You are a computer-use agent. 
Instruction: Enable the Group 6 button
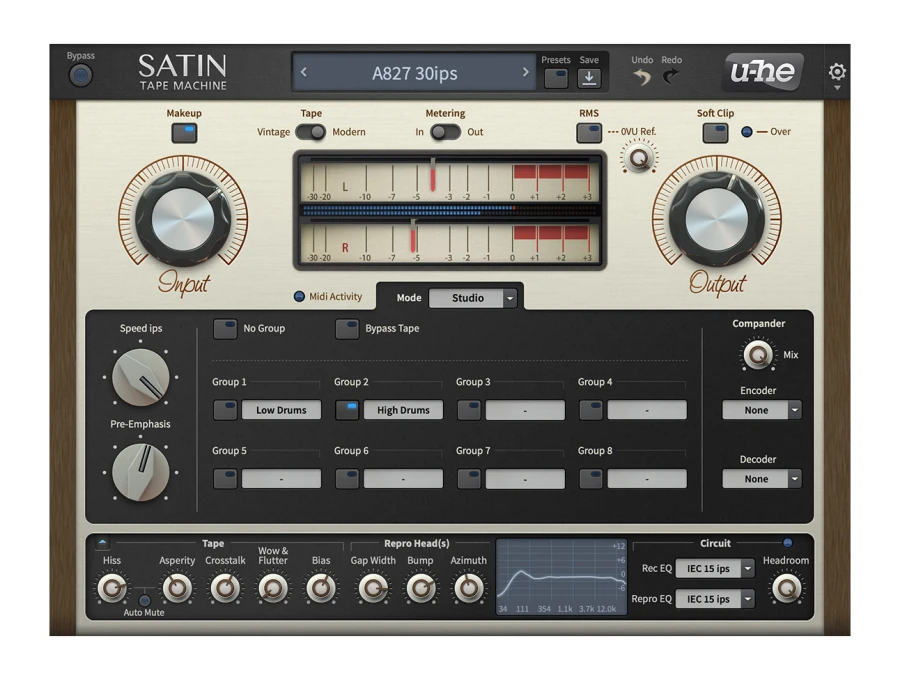coord(347,479)
